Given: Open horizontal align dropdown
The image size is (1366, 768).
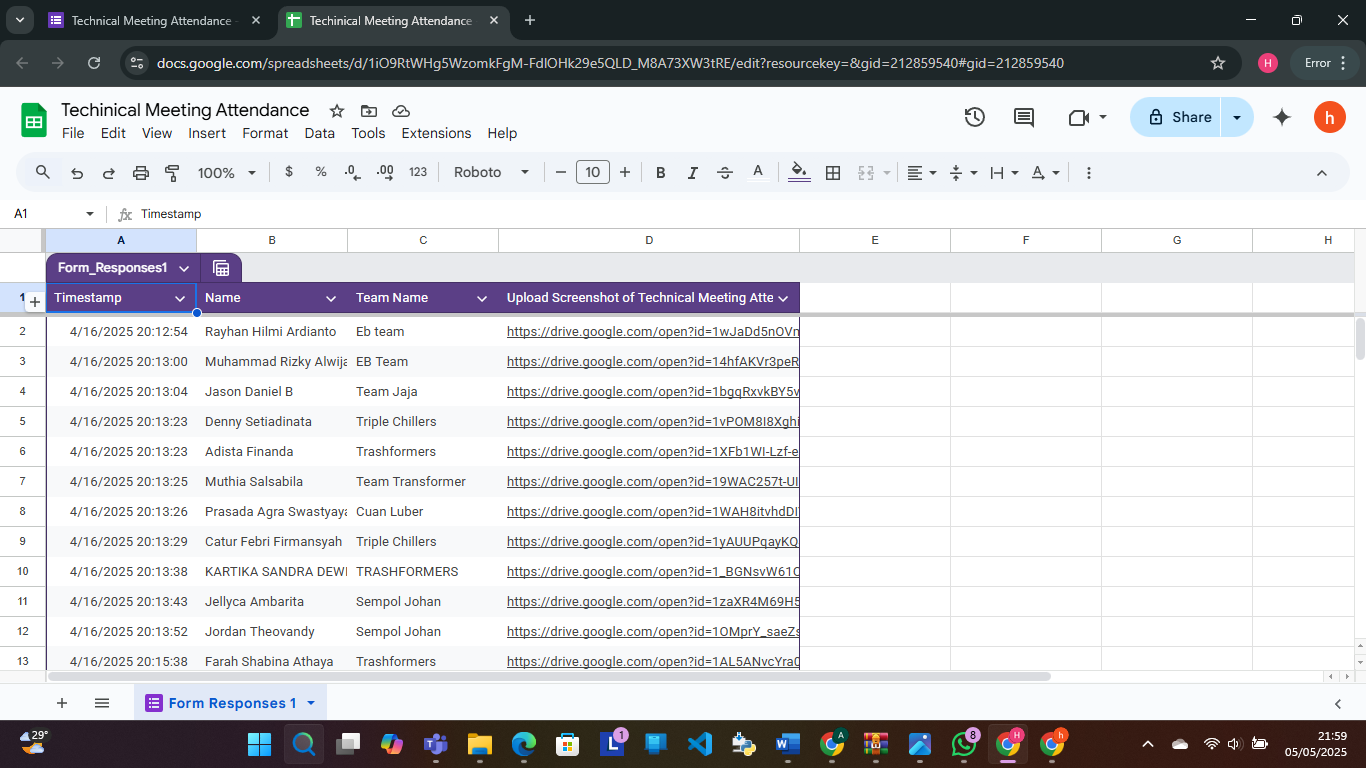Looking at the screenshot, I should [922, 173].
